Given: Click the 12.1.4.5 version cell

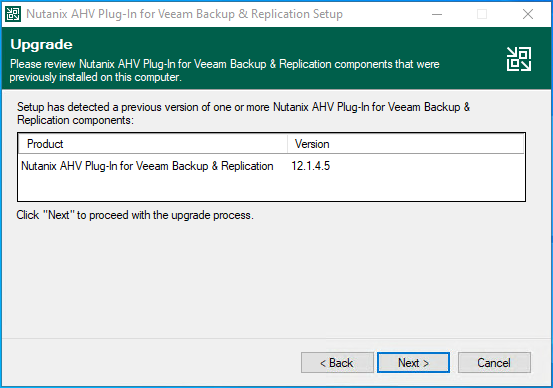Looking at the screenshot, I should [311, 166].
